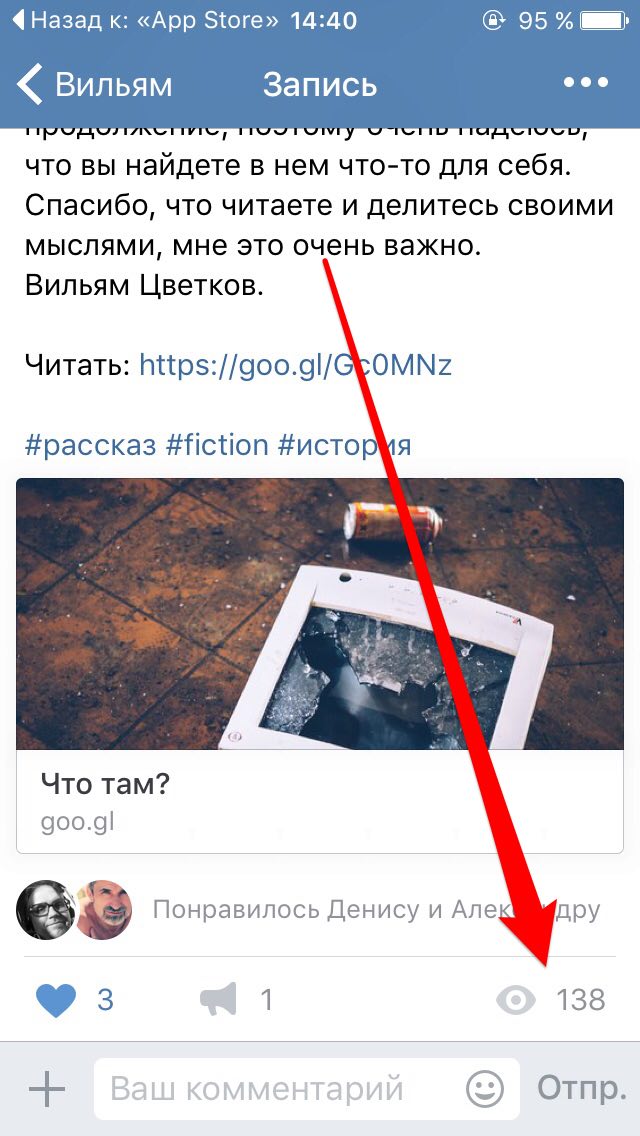The width and height of the screenshot is (640, 1136).
Task: View the "Понравилось Денису и Александру" likes list
Action: tap(376, 910)
